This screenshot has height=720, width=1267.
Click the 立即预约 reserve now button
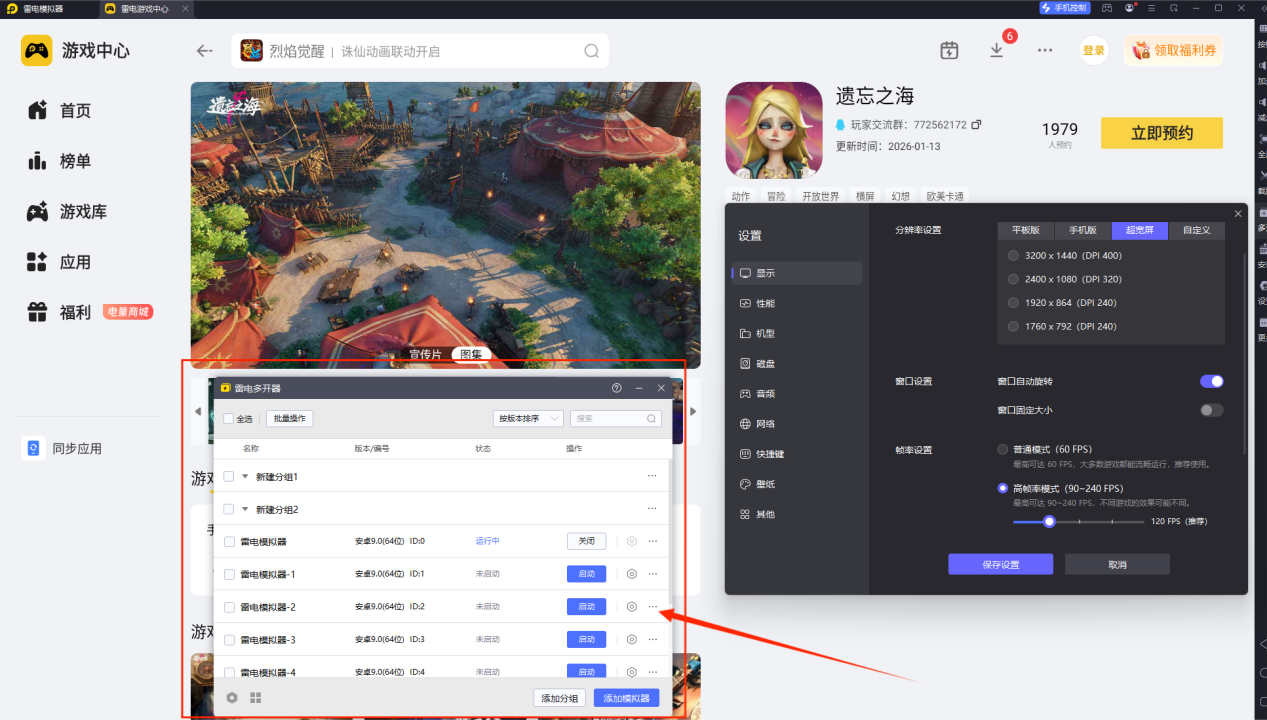click(x=1161, y=133)
